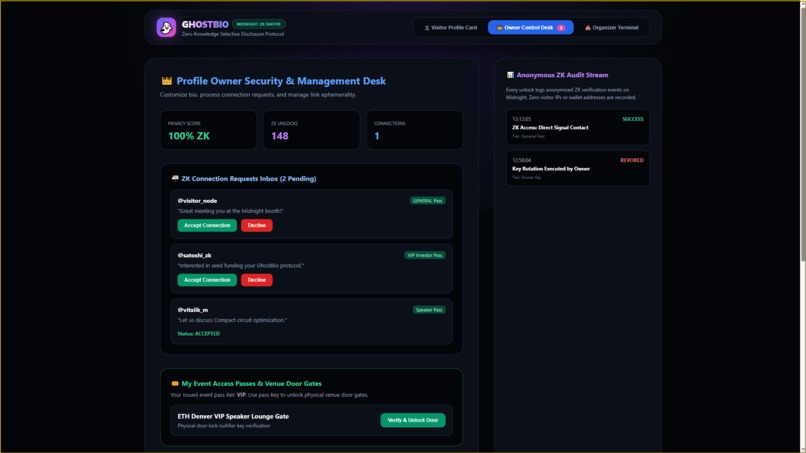
Task: Decline the @visitor_node connection request
Action: (x=257, y=225)
